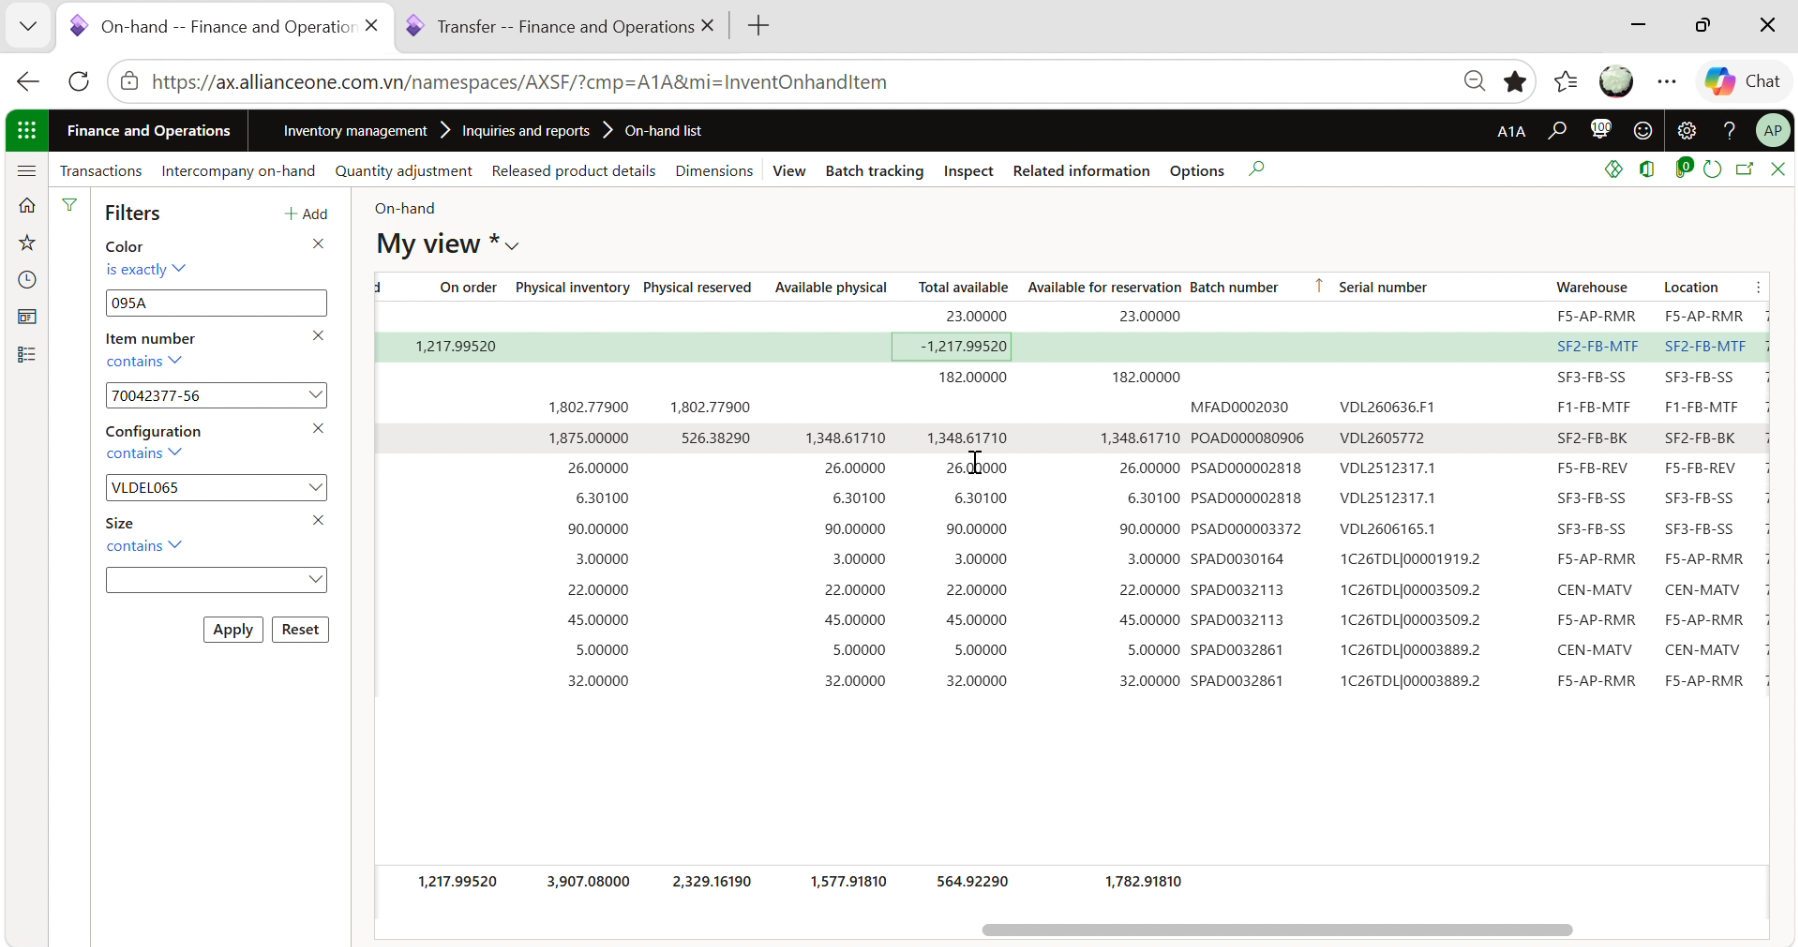This screenshot has width=1798, height=947.
Task: Open Intercompany on-hand menu
Action: click(238, 171)
